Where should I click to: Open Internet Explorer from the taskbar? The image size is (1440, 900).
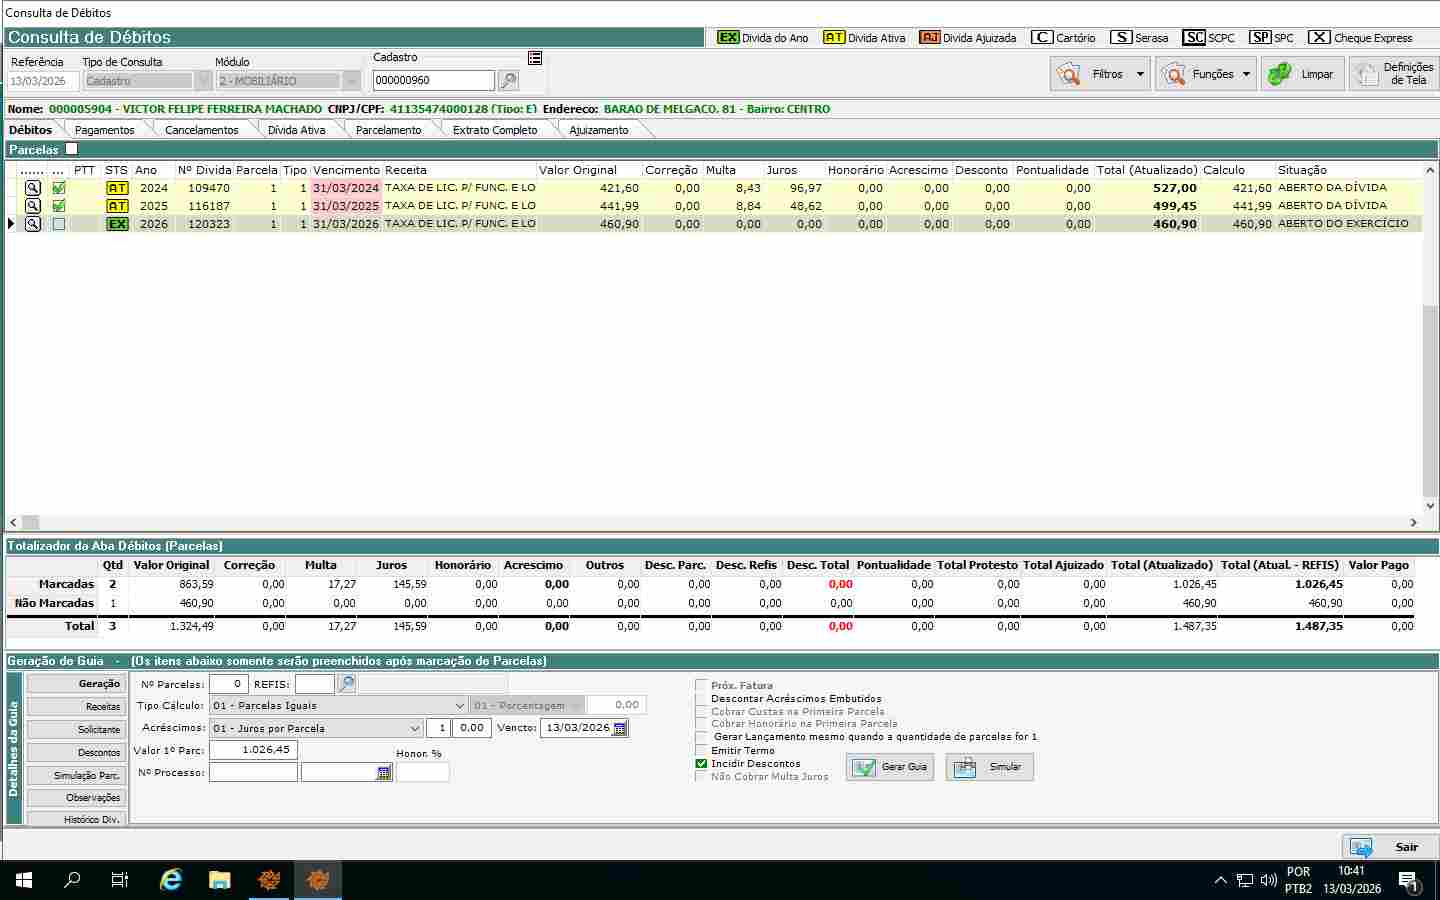click(x=171, y=880)
